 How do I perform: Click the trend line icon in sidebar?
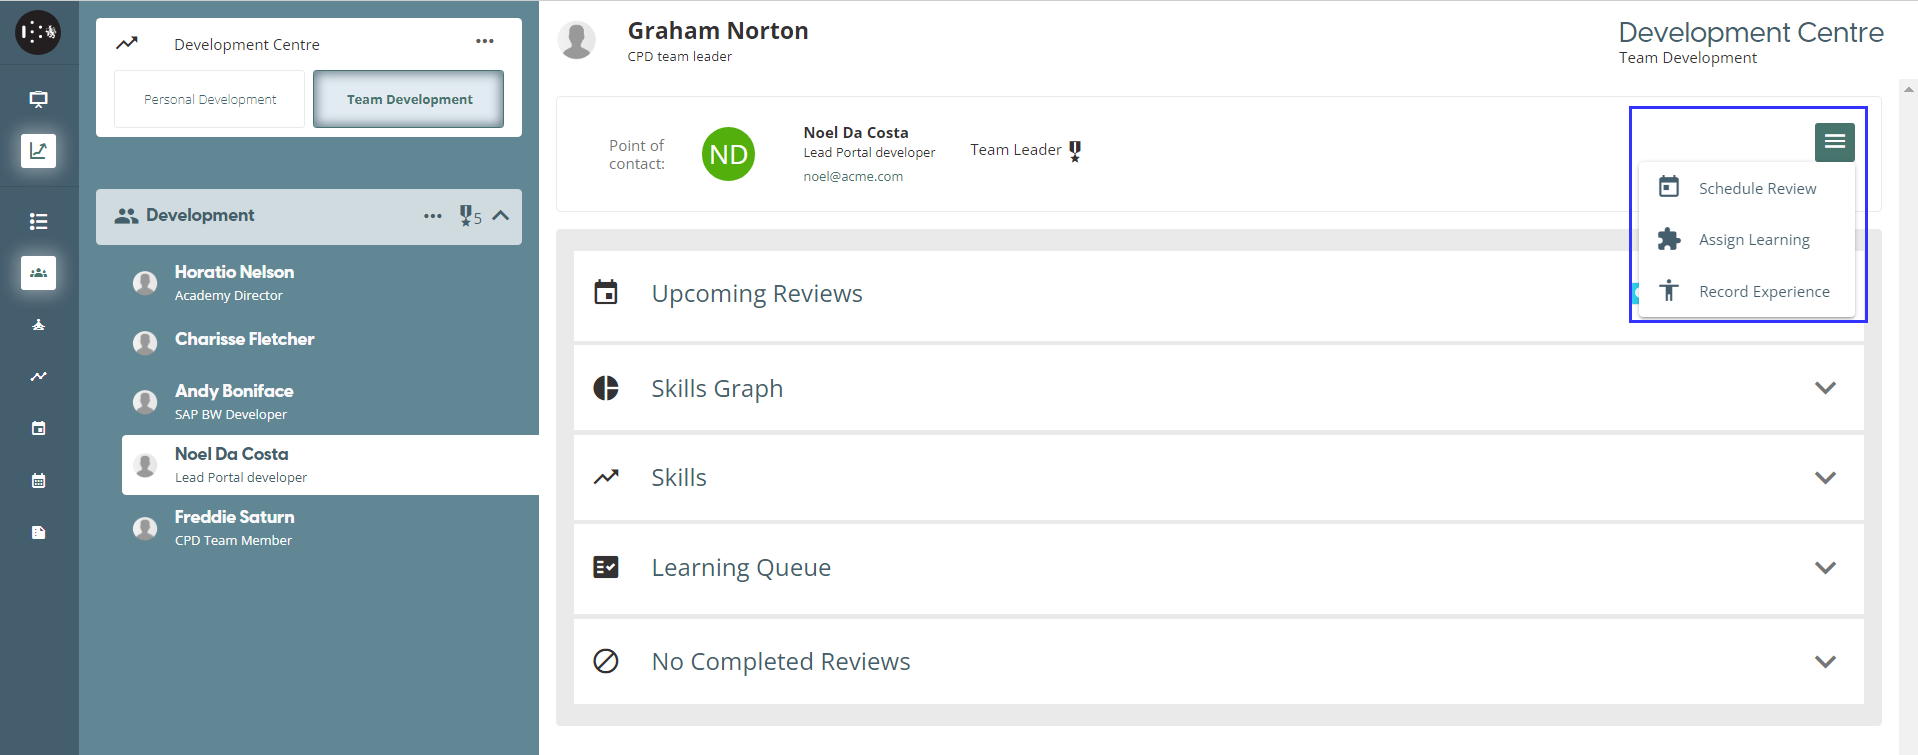click(x=38, y=377)
